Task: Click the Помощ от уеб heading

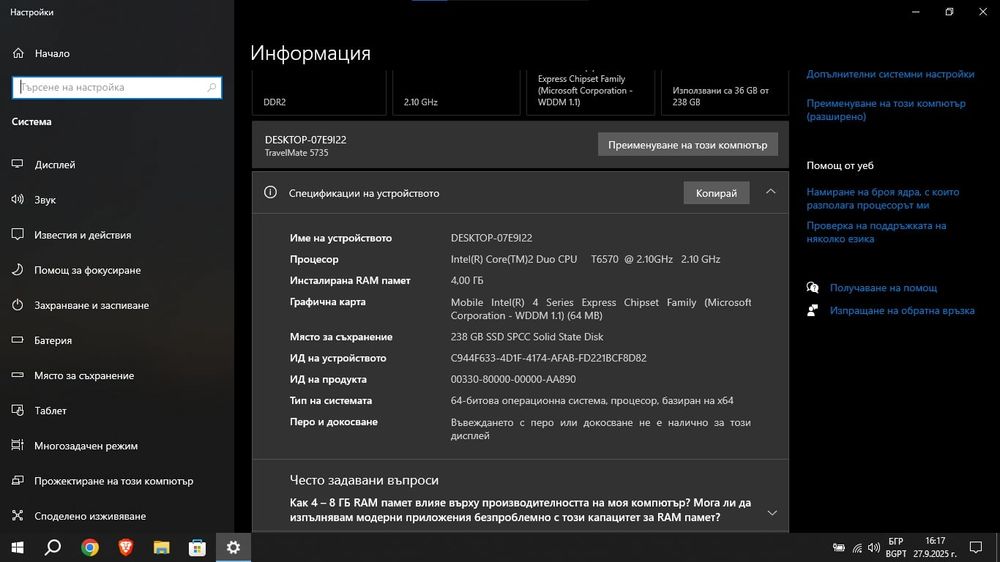Action: tap(840, 165)
